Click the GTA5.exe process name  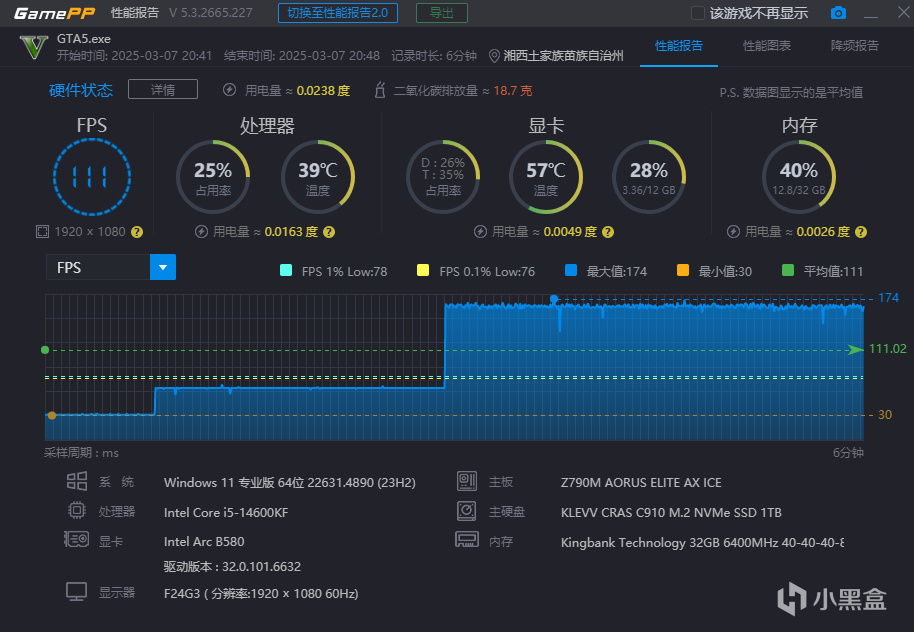[83, 39]
